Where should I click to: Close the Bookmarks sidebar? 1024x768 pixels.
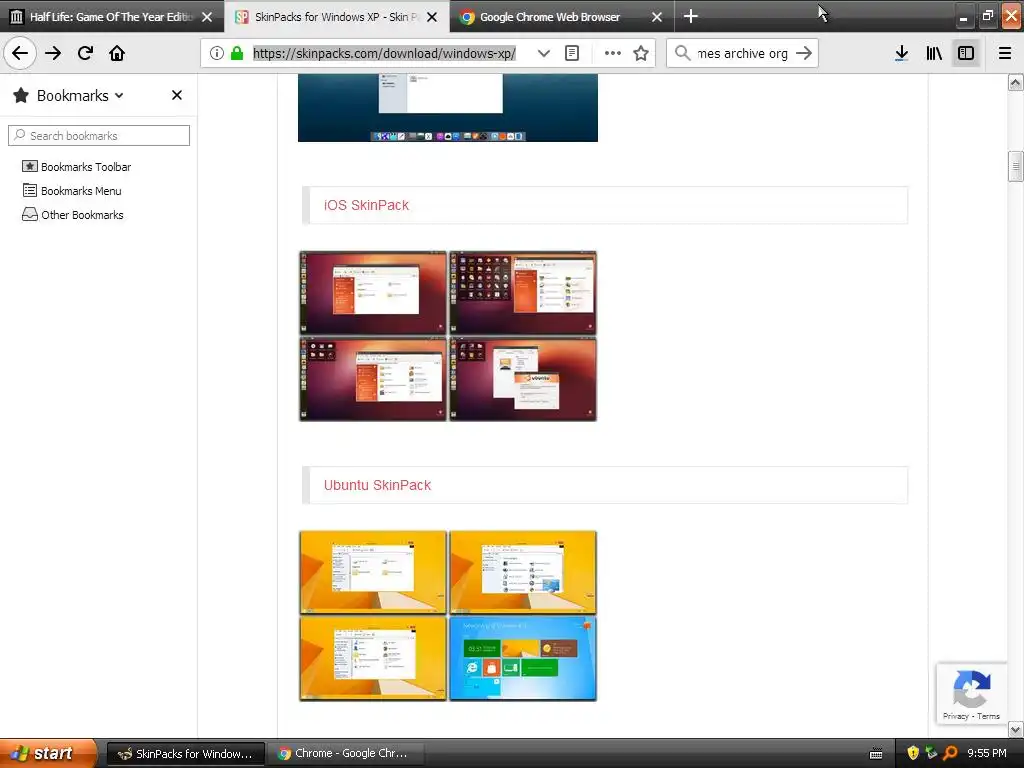pyautogui.click(x=176, y=95)
